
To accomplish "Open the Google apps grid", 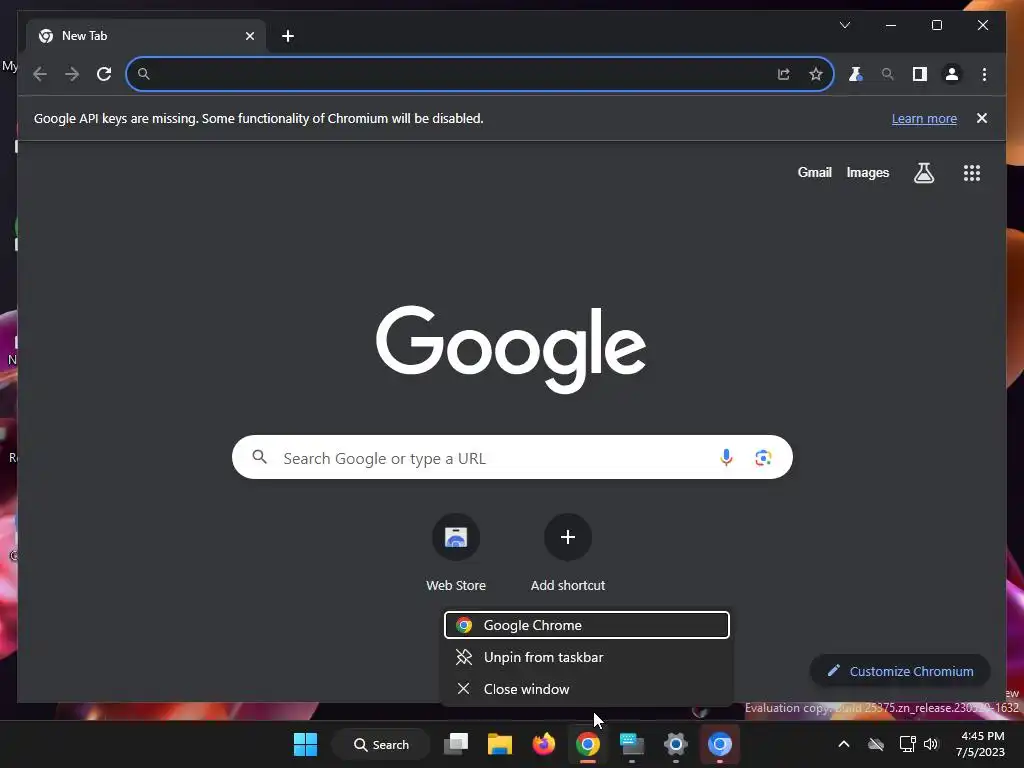I will [972, 173].
